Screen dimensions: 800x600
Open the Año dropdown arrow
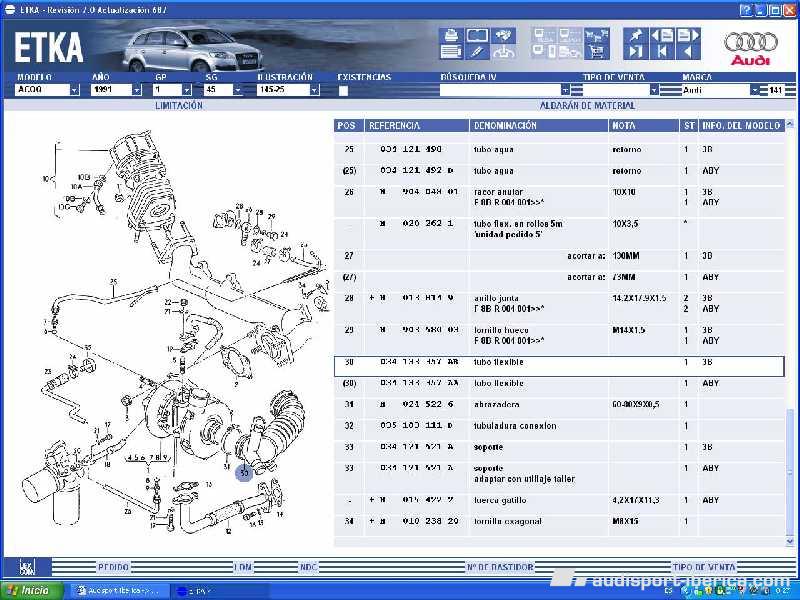click(137, 90)
